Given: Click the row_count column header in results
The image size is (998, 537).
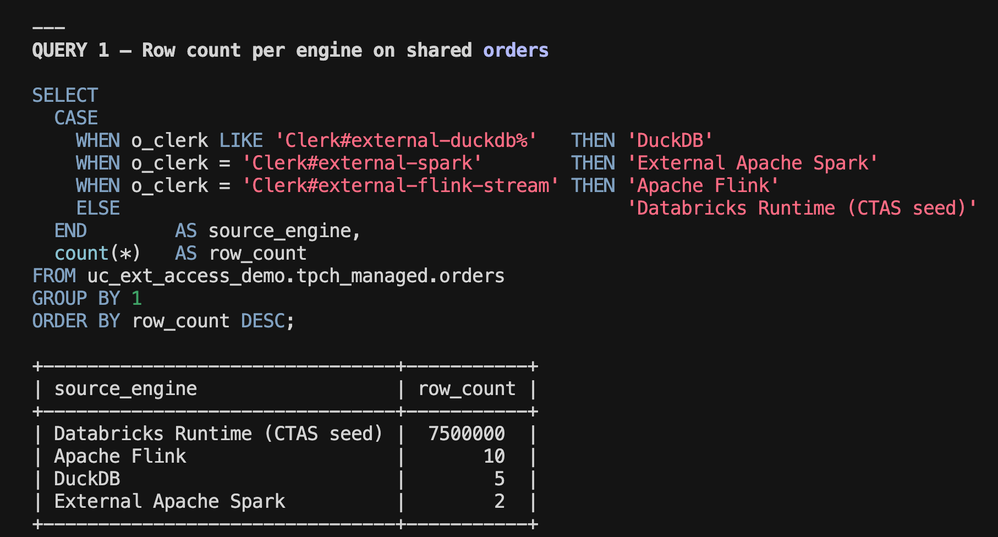Looking at the screenshot, I should pyautogui.click(x=467, y=389).
